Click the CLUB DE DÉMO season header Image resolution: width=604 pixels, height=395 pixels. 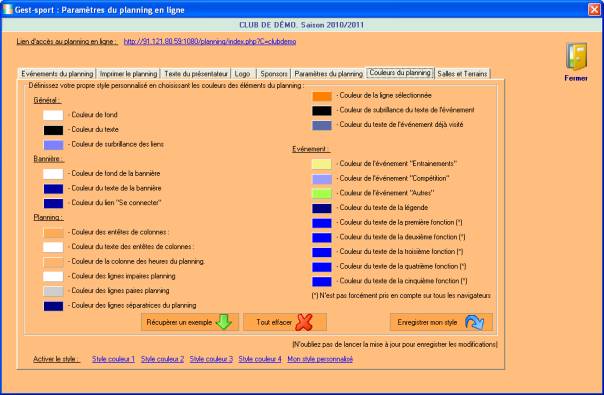click(x=301, y=25)
